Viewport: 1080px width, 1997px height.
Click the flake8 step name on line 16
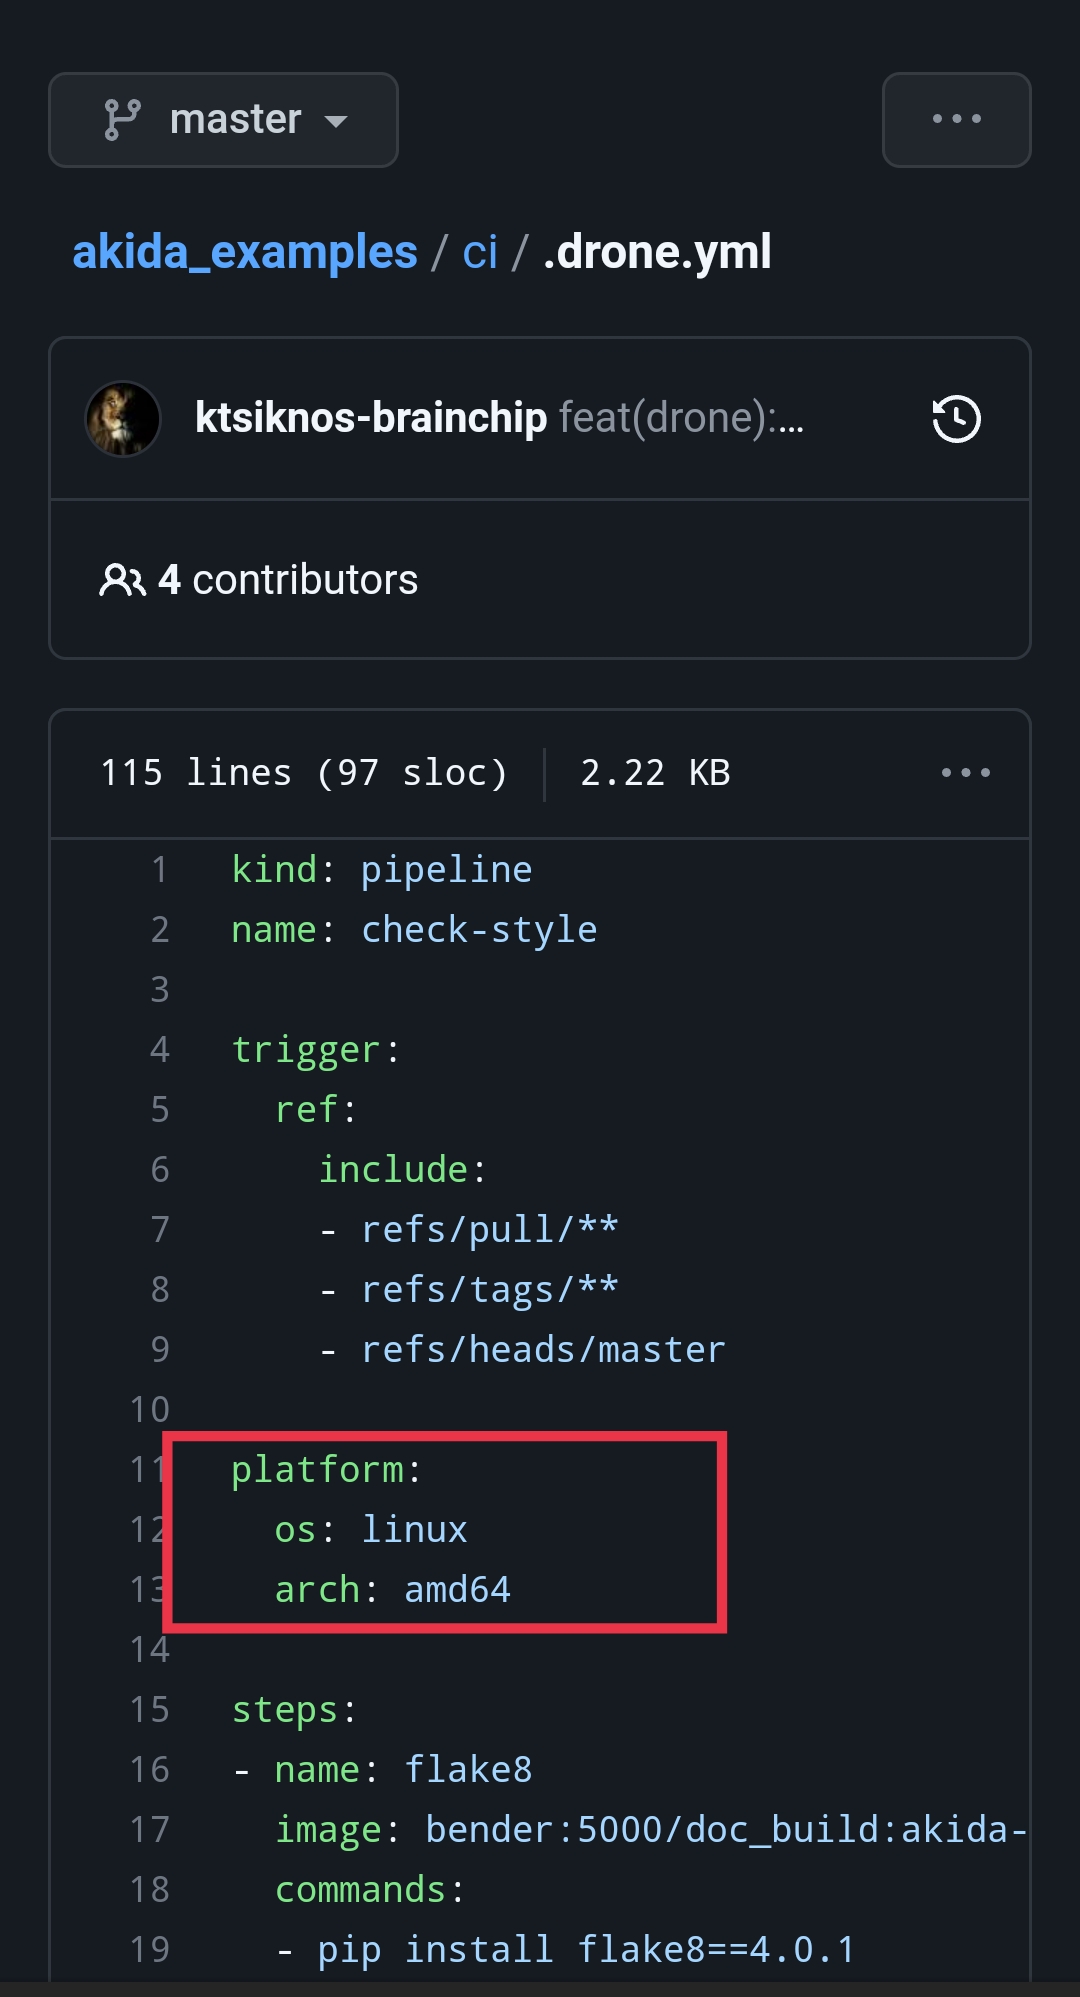coord(468,1770)
